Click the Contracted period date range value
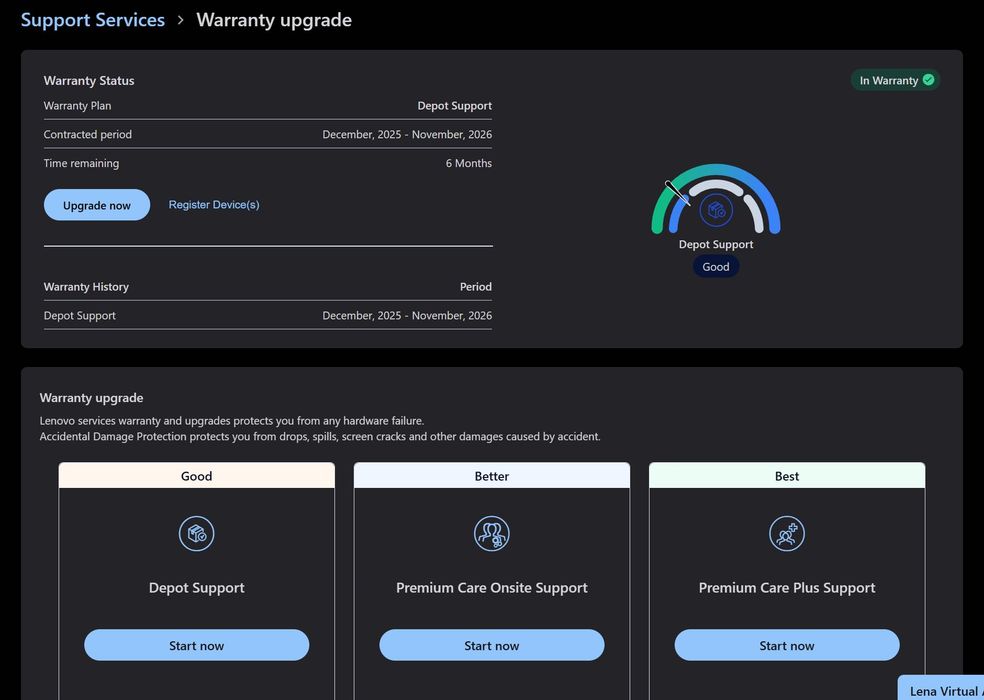Screen dimensions: 984x700 point(407,134)
